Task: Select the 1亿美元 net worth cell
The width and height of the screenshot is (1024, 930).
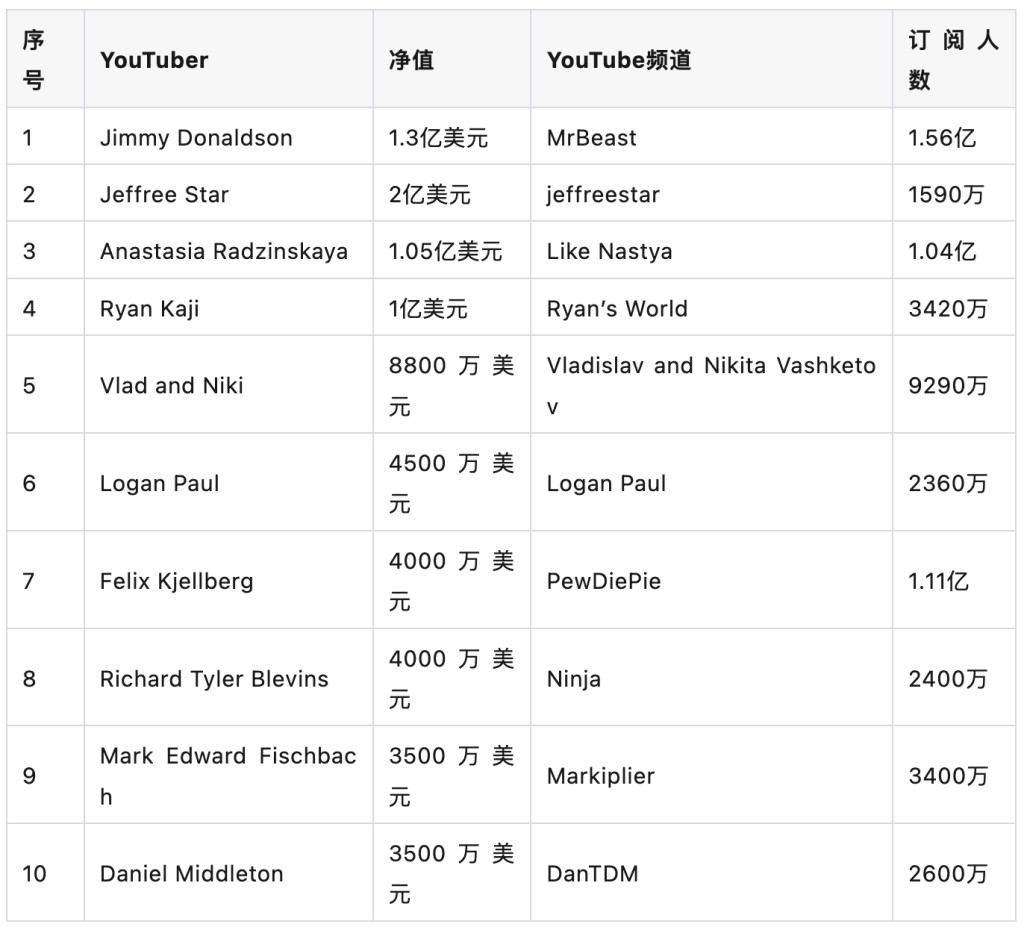Action: pos(451,308)
